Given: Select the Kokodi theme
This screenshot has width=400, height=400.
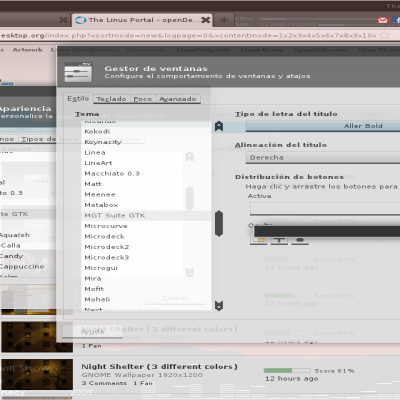Looking at the screenshot, I should pos(147,131).
